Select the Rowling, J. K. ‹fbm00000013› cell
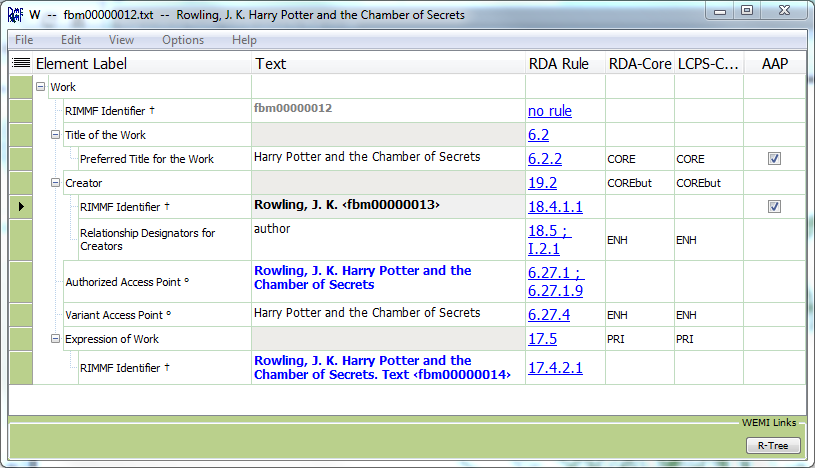This screenshot has width=815, height=468. click(x=388, y=206)
